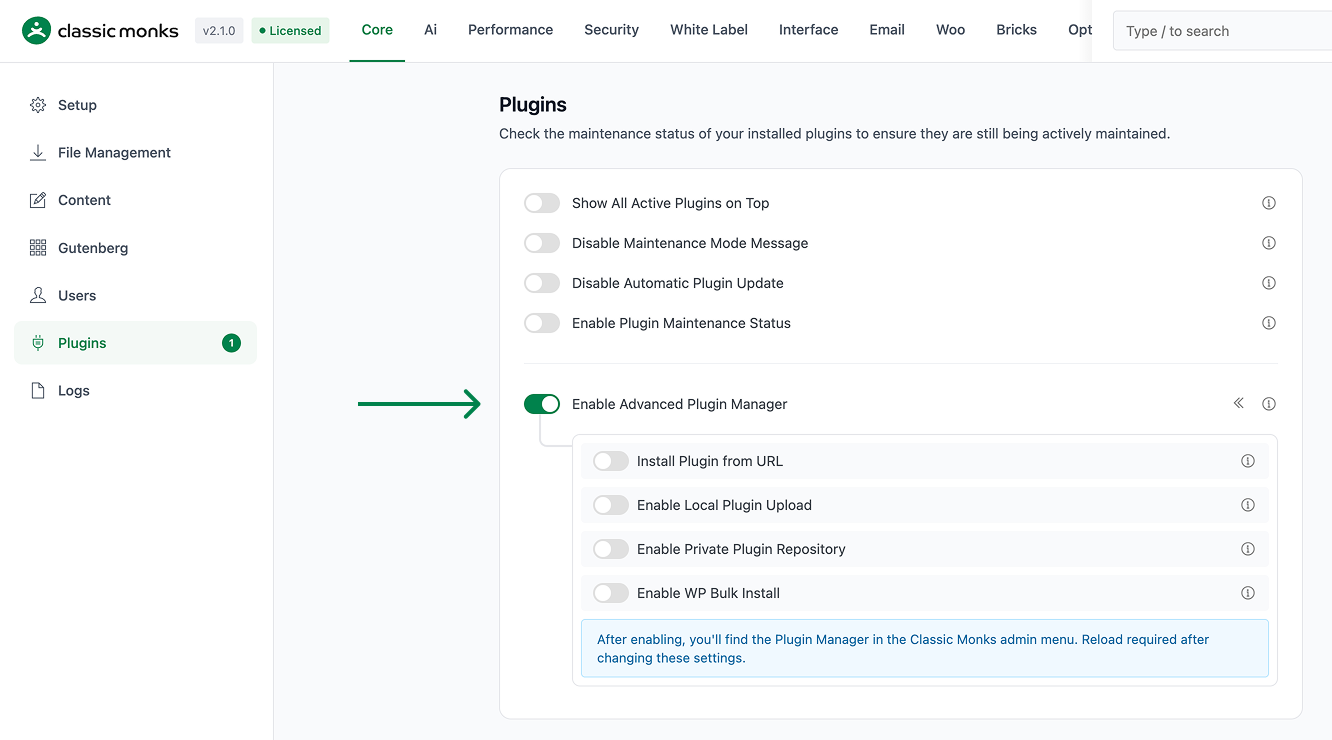Image resolution: width=1332 pixels, height=740 pixels.
Task: Switch to the White Label tab
Action: [709, 30]
